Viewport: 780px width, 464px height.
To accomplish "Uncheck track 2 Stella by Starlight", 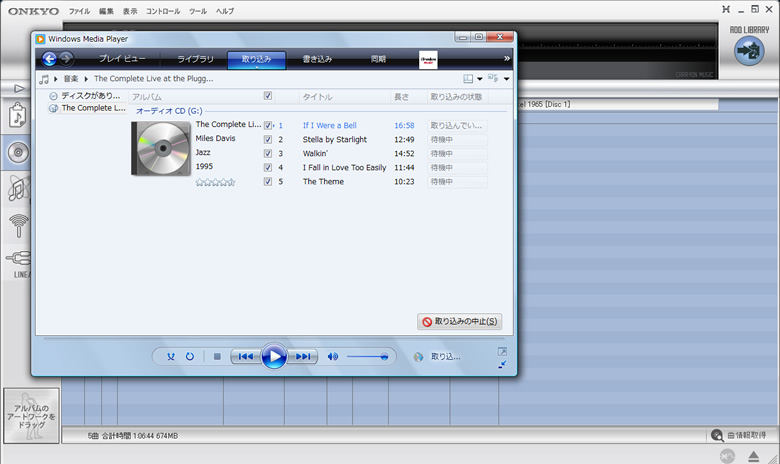I will 268,139.
